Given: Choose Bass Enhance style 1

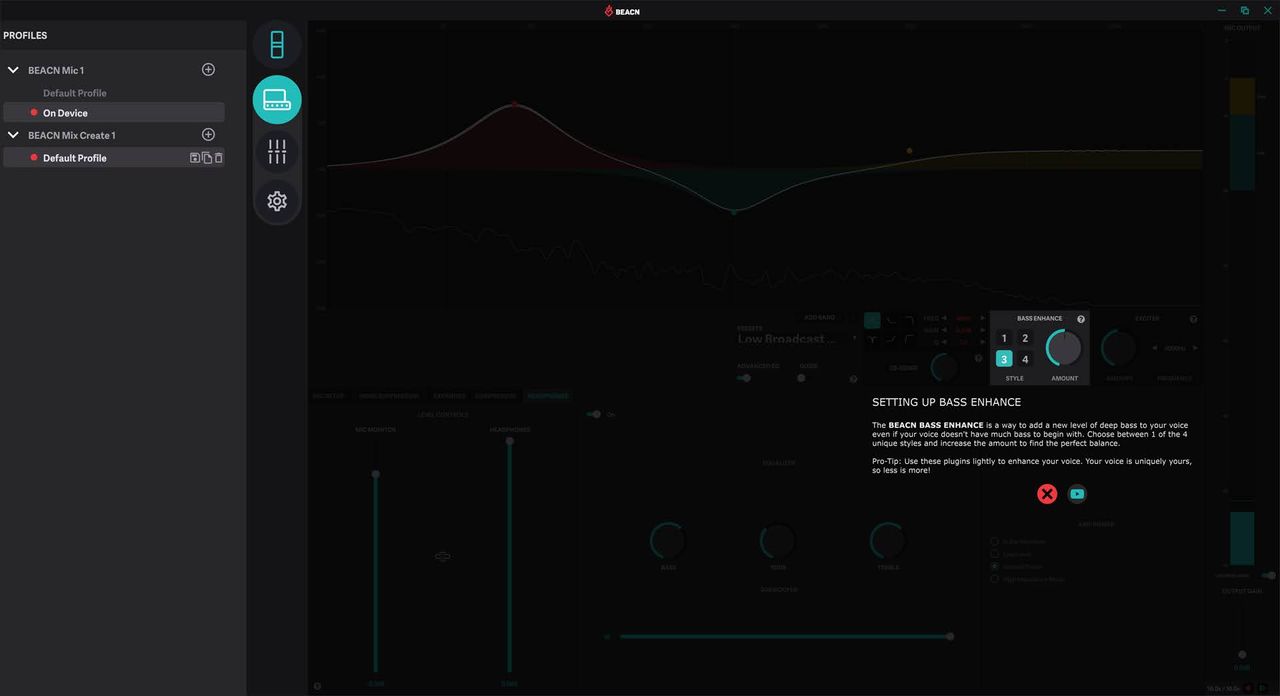Looking at the screenshot, I should (x=1005, y=339).
